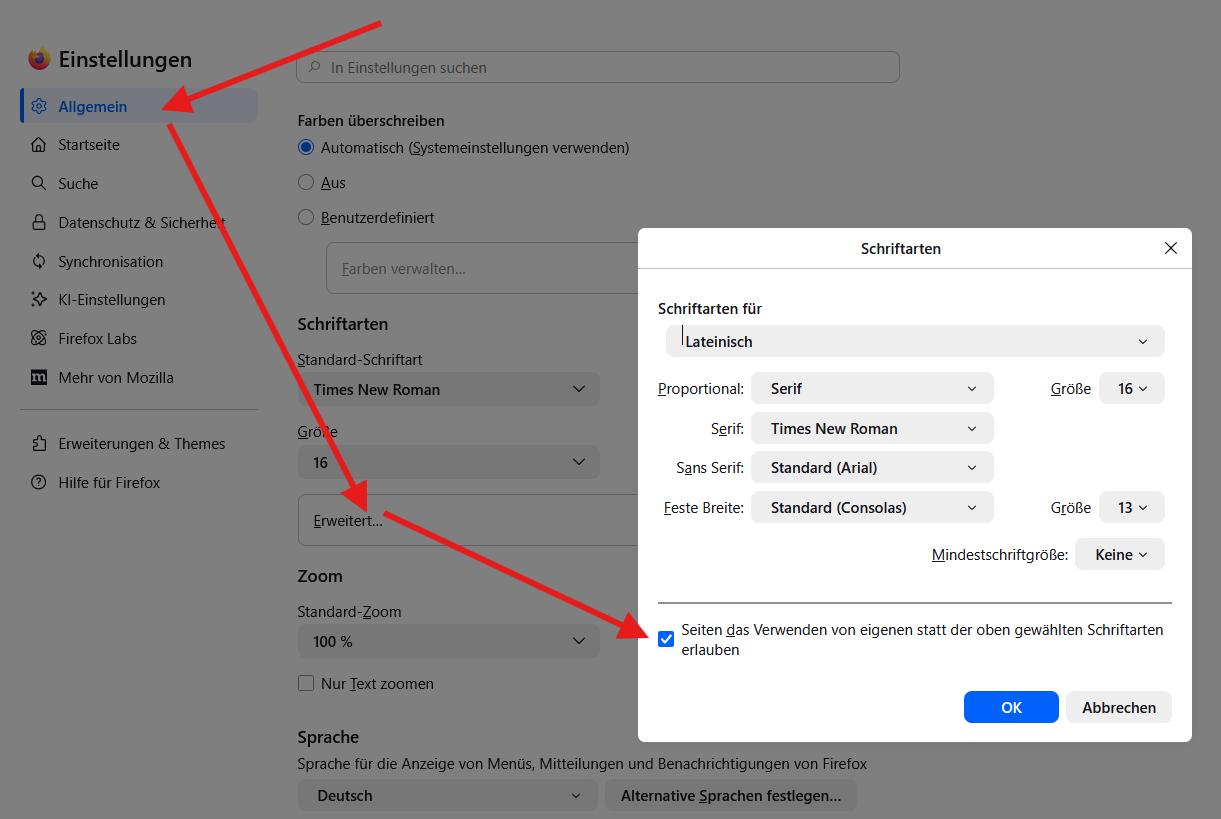Image resolution: width=1221 pixels, height=819 pixels.
Task: Open the fixed-width Größe 13 dropdown
Action: tap(1132, 507)
